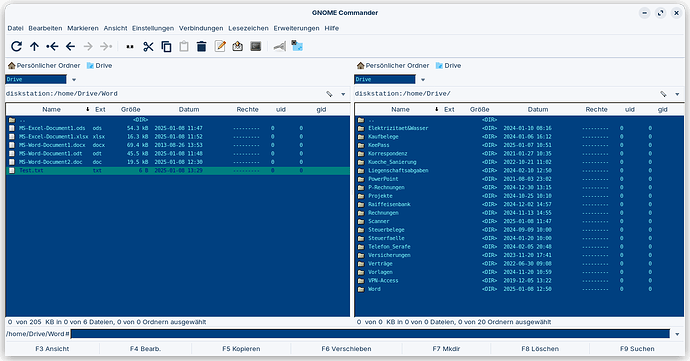
Task: Select the VPN-Access folder row
Action: tap(519, 280)
